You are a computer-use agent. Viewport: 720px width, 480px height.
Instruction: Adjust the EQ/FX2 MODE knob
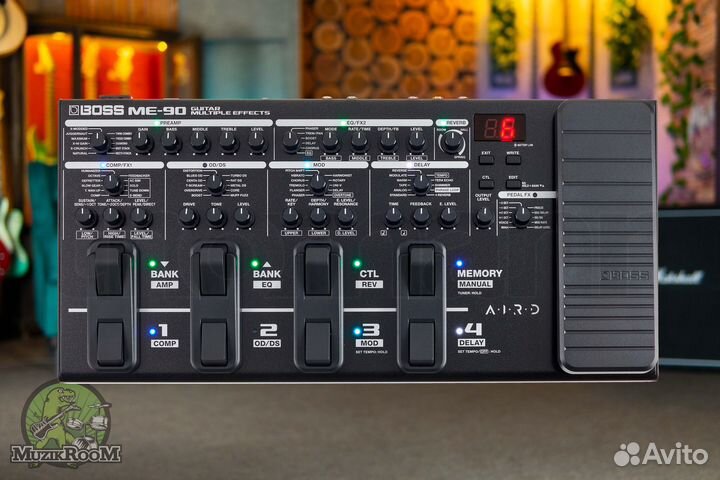pyautogui.click(x=331, y=143)
